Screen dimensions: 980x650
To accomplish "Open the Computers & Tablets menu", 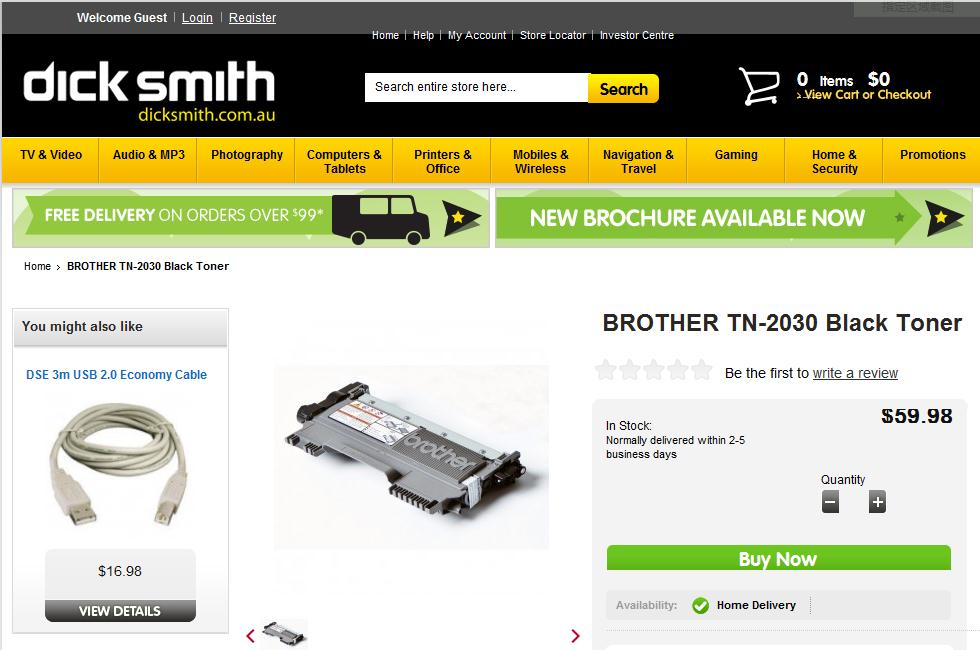I will pos(344,161).
